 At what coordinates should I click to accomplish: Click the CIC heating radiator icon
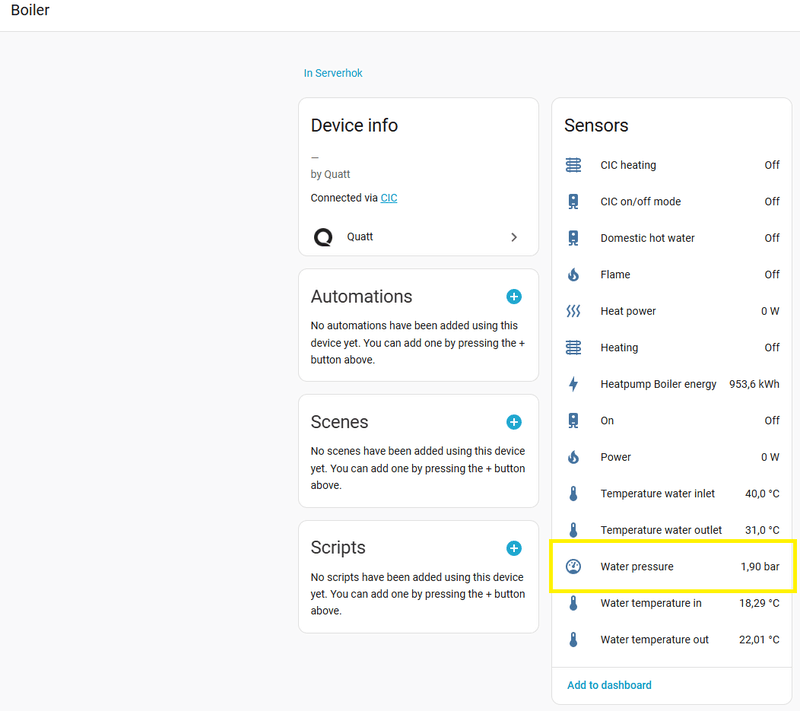tap(573, 165)
